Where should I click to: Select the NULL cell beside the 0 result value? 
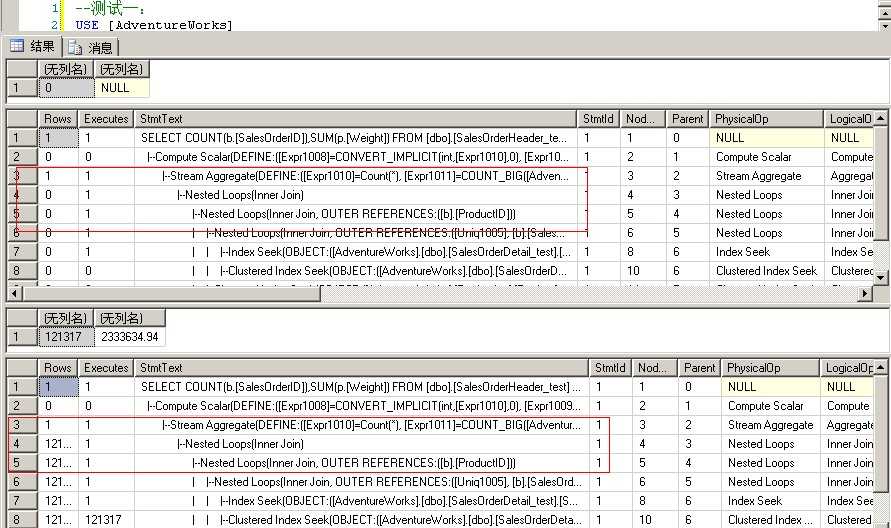click(122, 88)
